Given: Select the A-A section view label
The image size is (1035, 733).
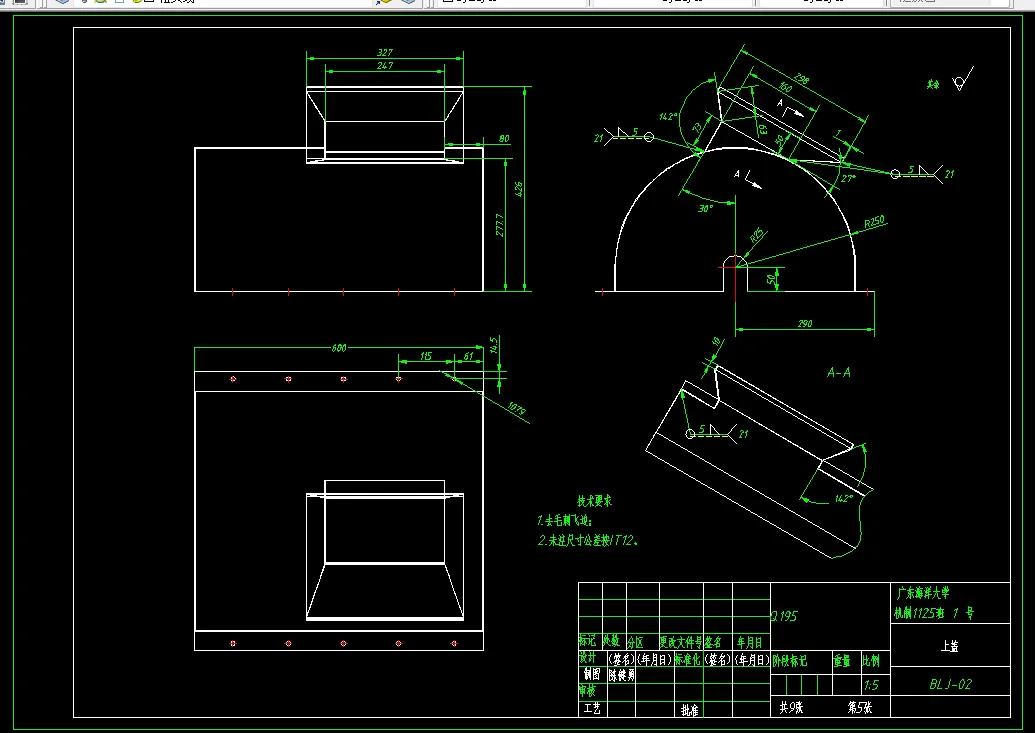Looking at the screenshot, I should tap(839, 372).
